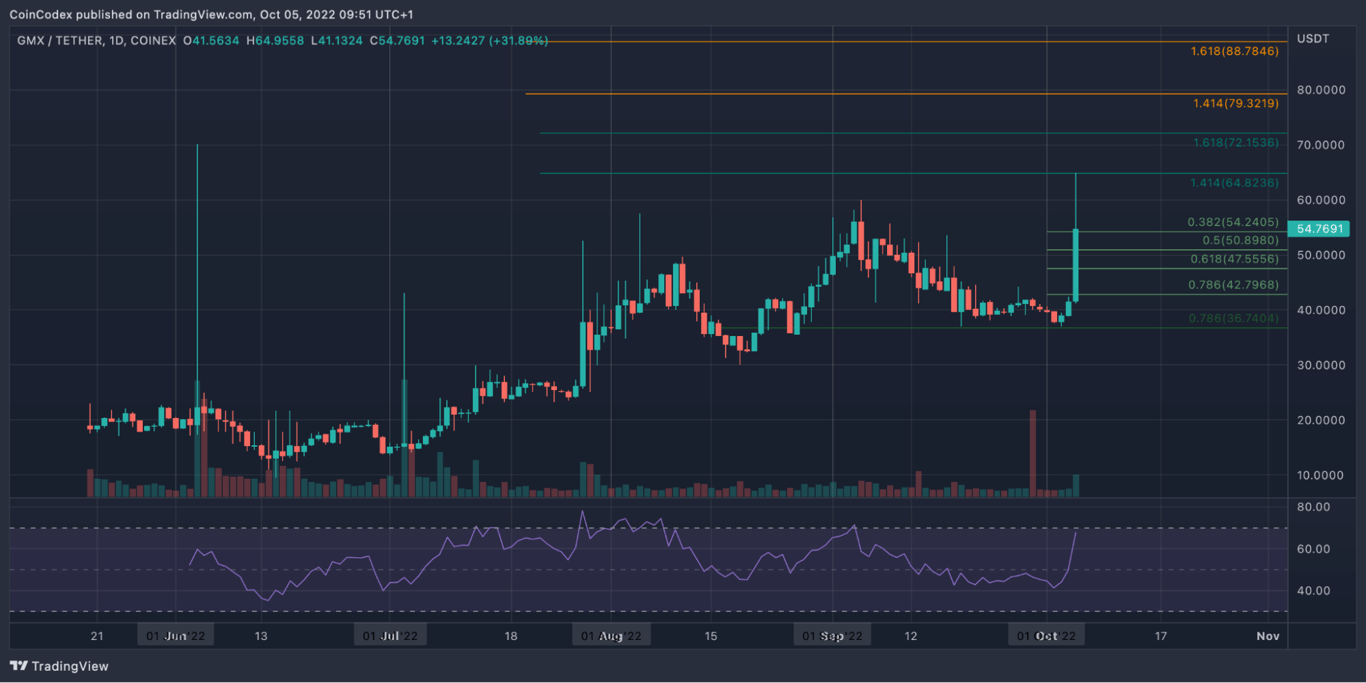Click the 01 Sep '22 date label
The image size is (1366, 683).
[x=832, y=634]
